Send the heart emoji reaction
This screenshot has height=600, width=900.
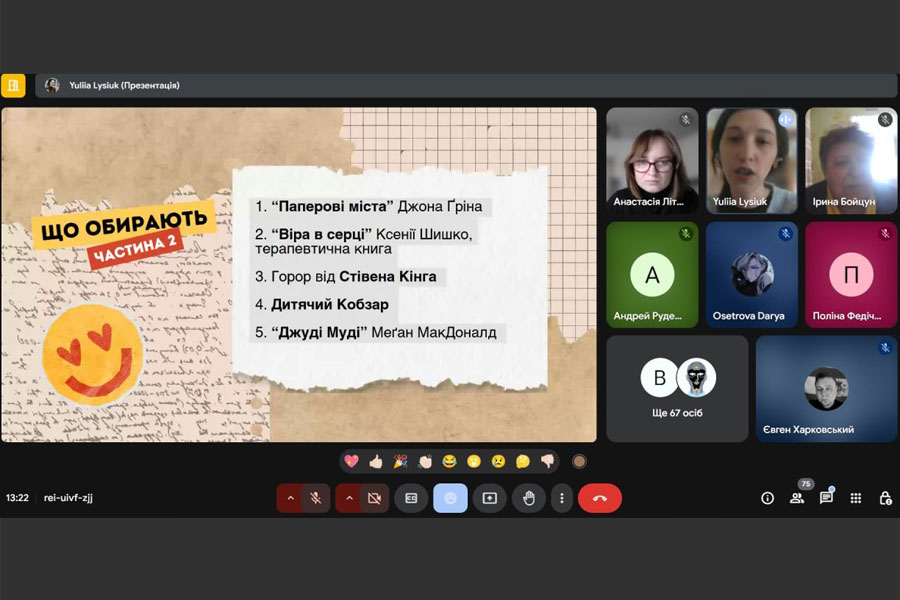click(351, 461)
